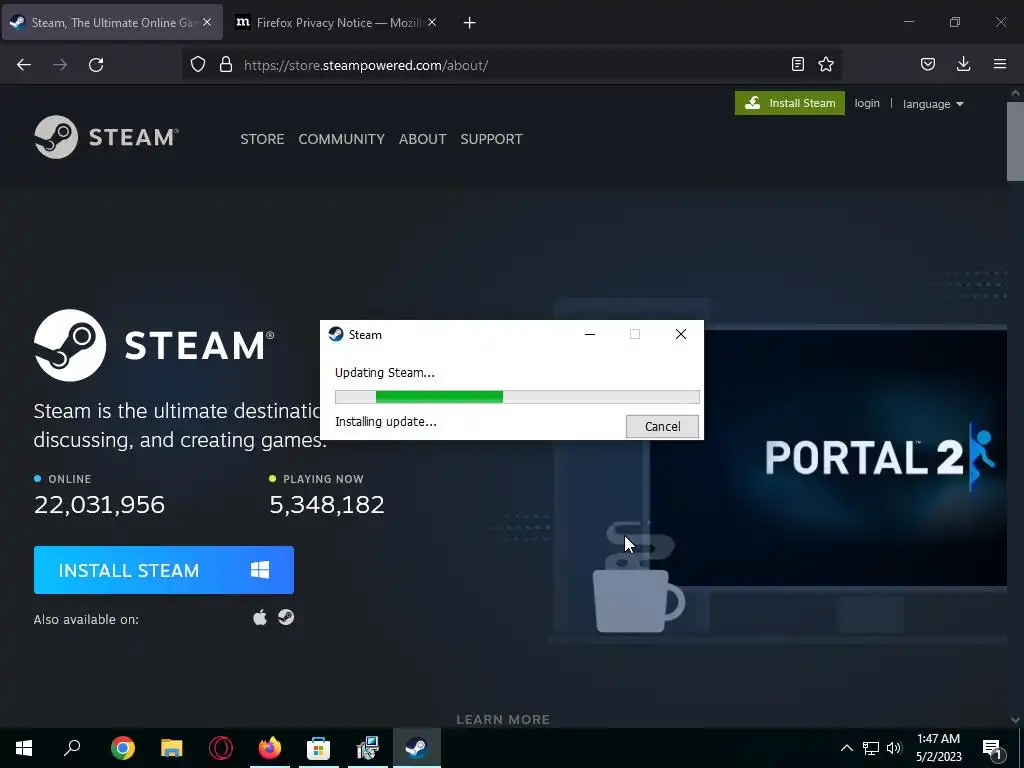Save page to Pocket icon
Viewport: 1024px width, 768px height.
pyautogui.click(x=928, y=64)
